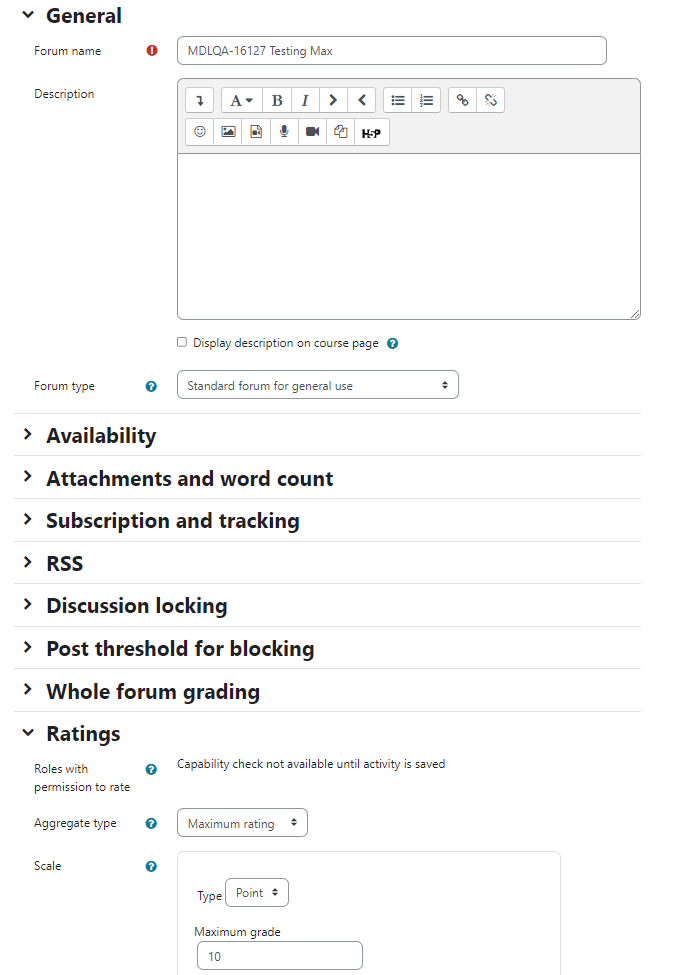The image size is (687, 975).
Task: Expand Attachments and word count section
Action: pyautogui.click(x=190, y=478)
